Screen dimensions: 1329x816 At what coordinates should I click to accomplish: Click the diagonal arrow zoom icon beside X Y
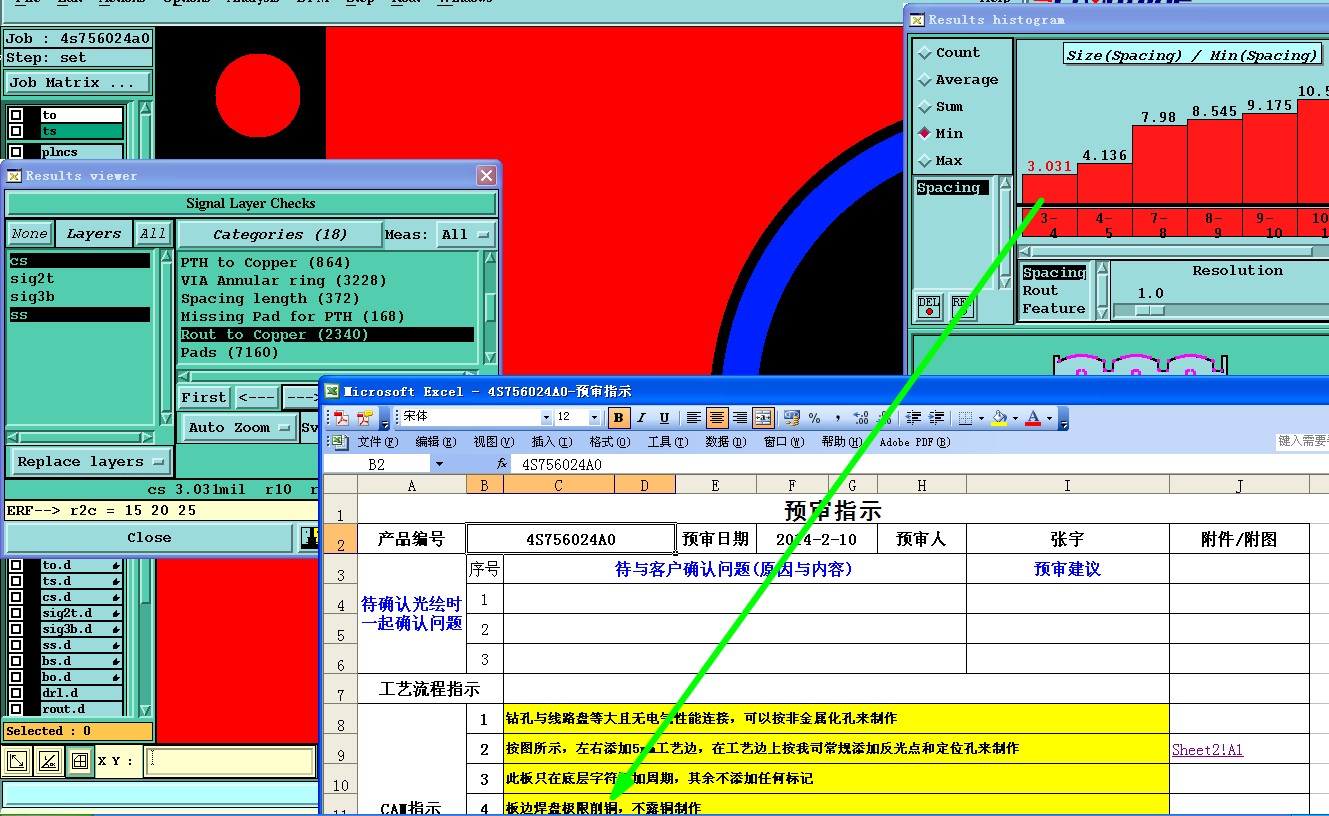click(17, 762)
